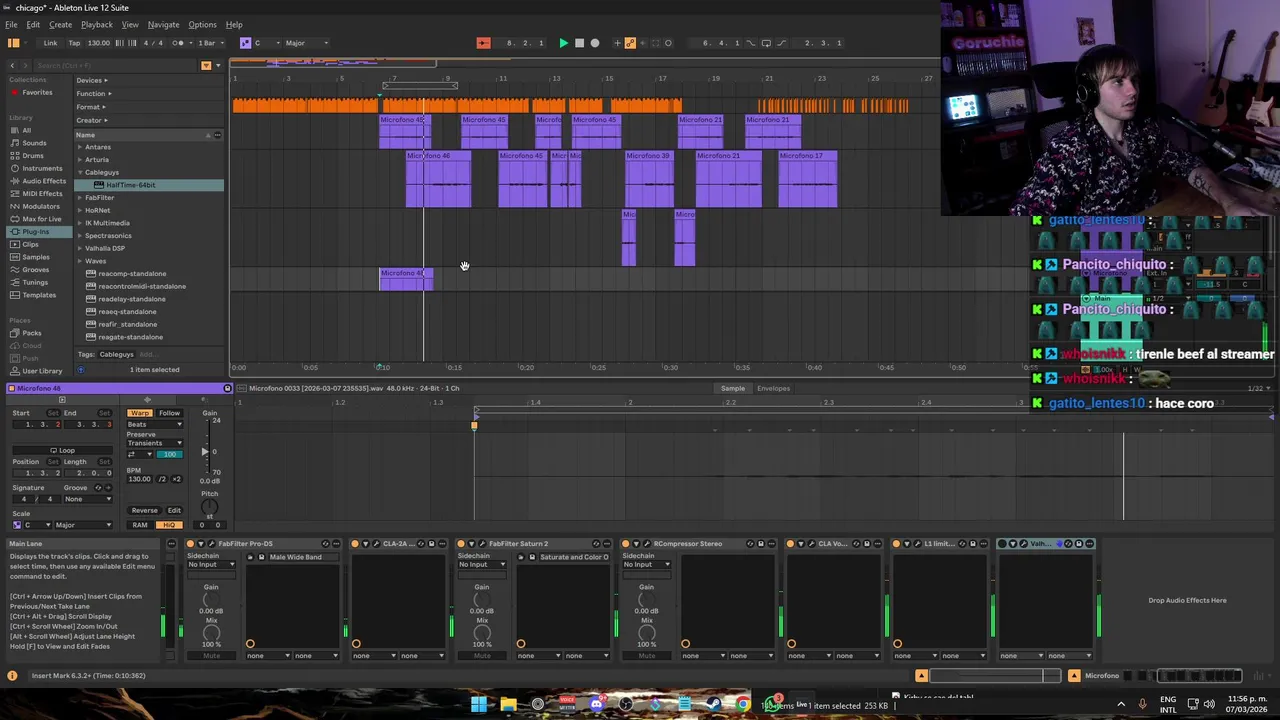Click the Follow/back-to-arrangement orange button
Image resolution: width=1280 pixels, height=720 pixels.
click(483, 43)
